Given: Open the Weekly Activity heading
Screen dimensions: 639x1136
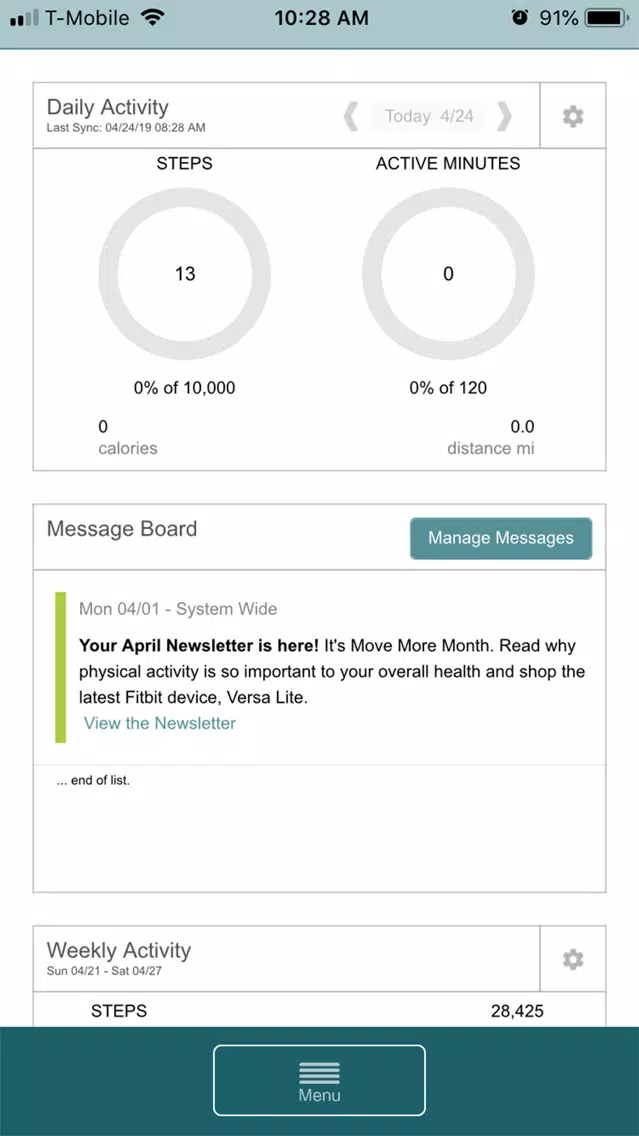Looking at the screenshot, I should pos(119,951).
